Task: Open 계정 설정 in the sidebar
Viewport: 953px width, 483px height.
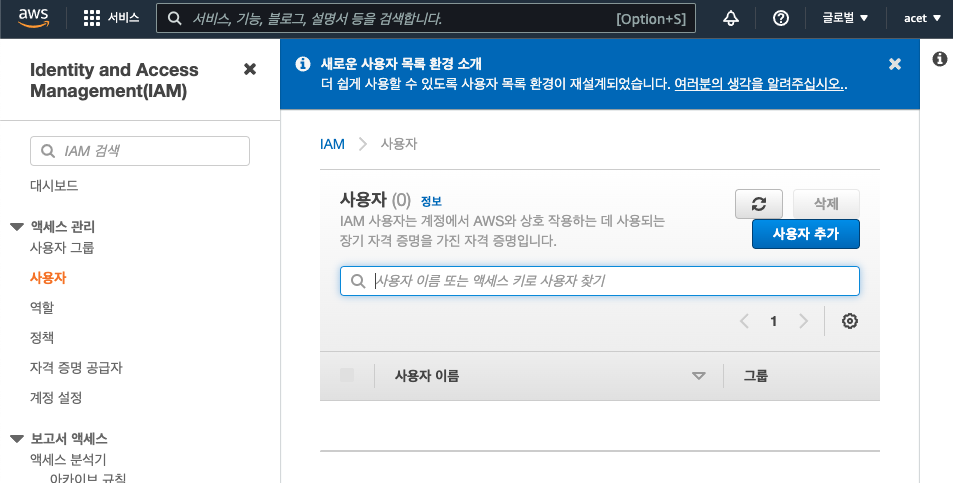Action: [x=56, y=397]
